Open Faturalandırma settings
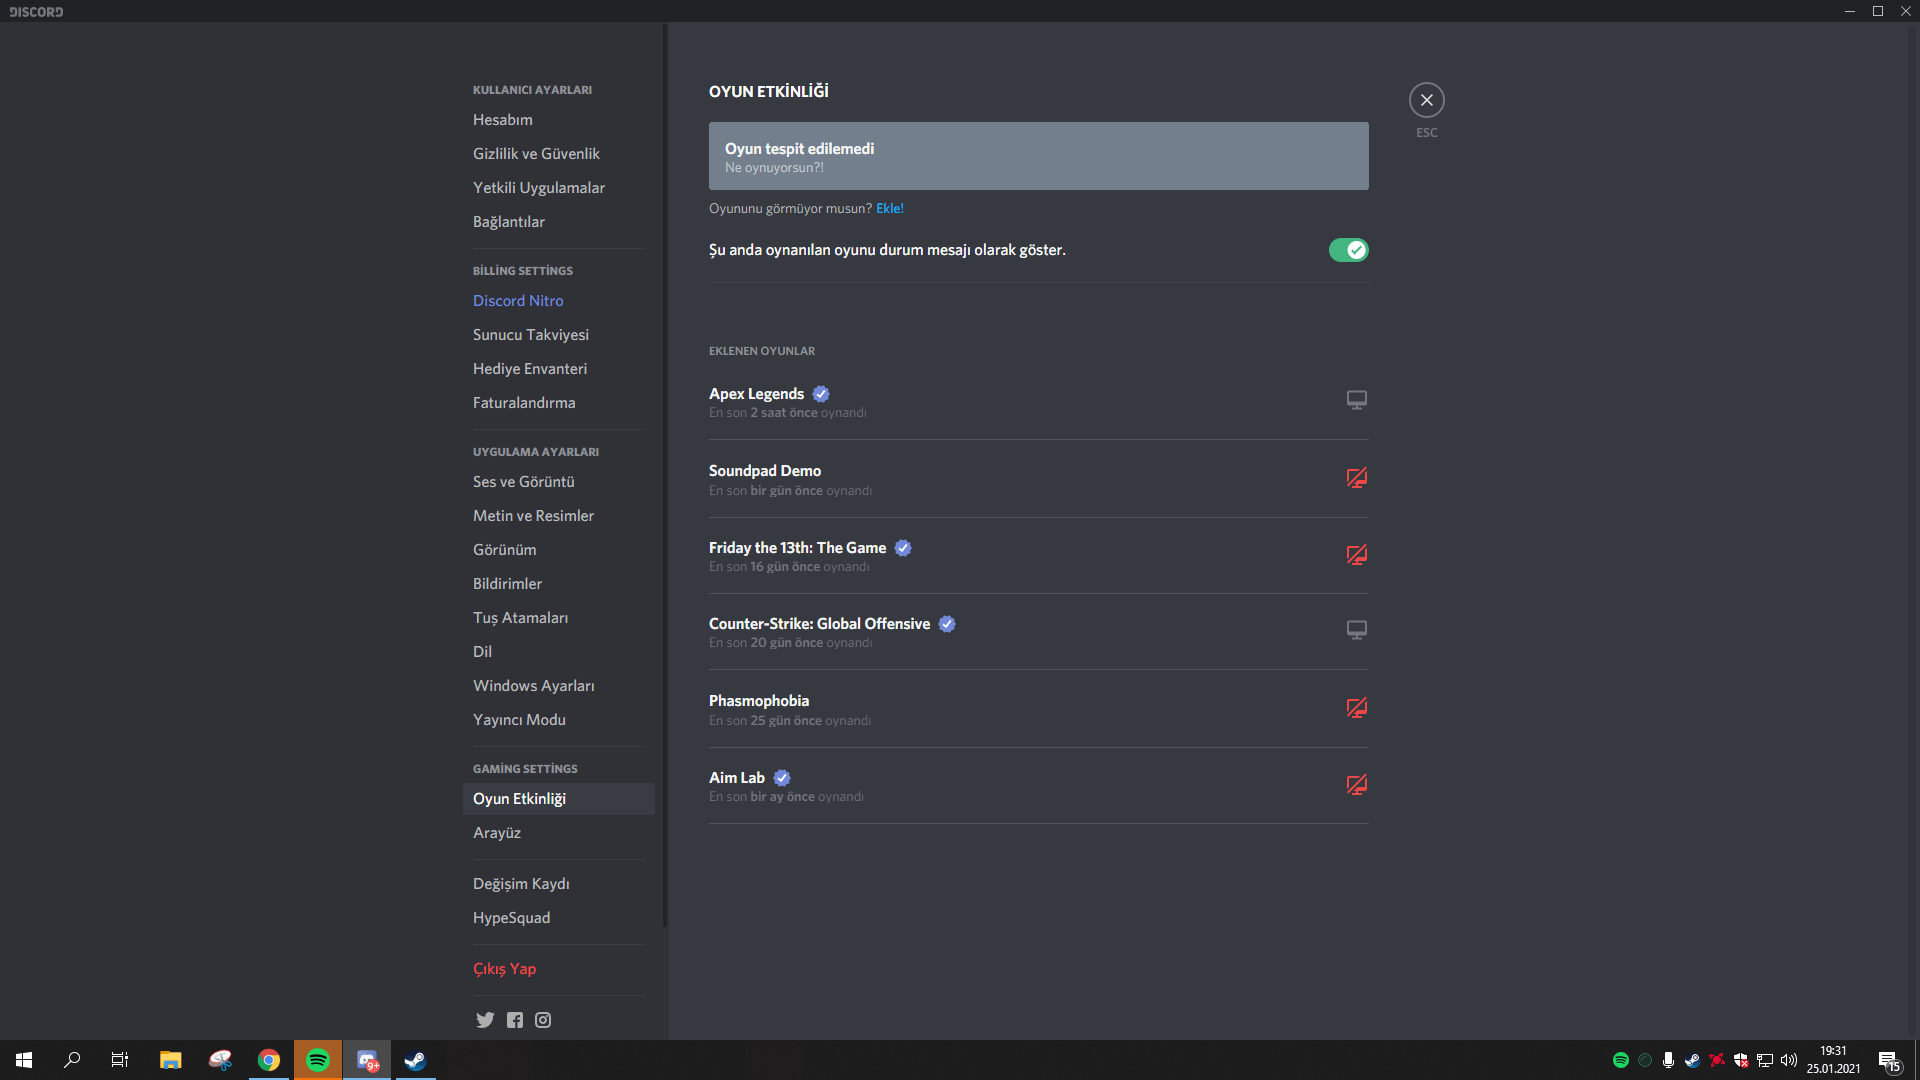1920x1080 pixels. [x=559, y=403]
